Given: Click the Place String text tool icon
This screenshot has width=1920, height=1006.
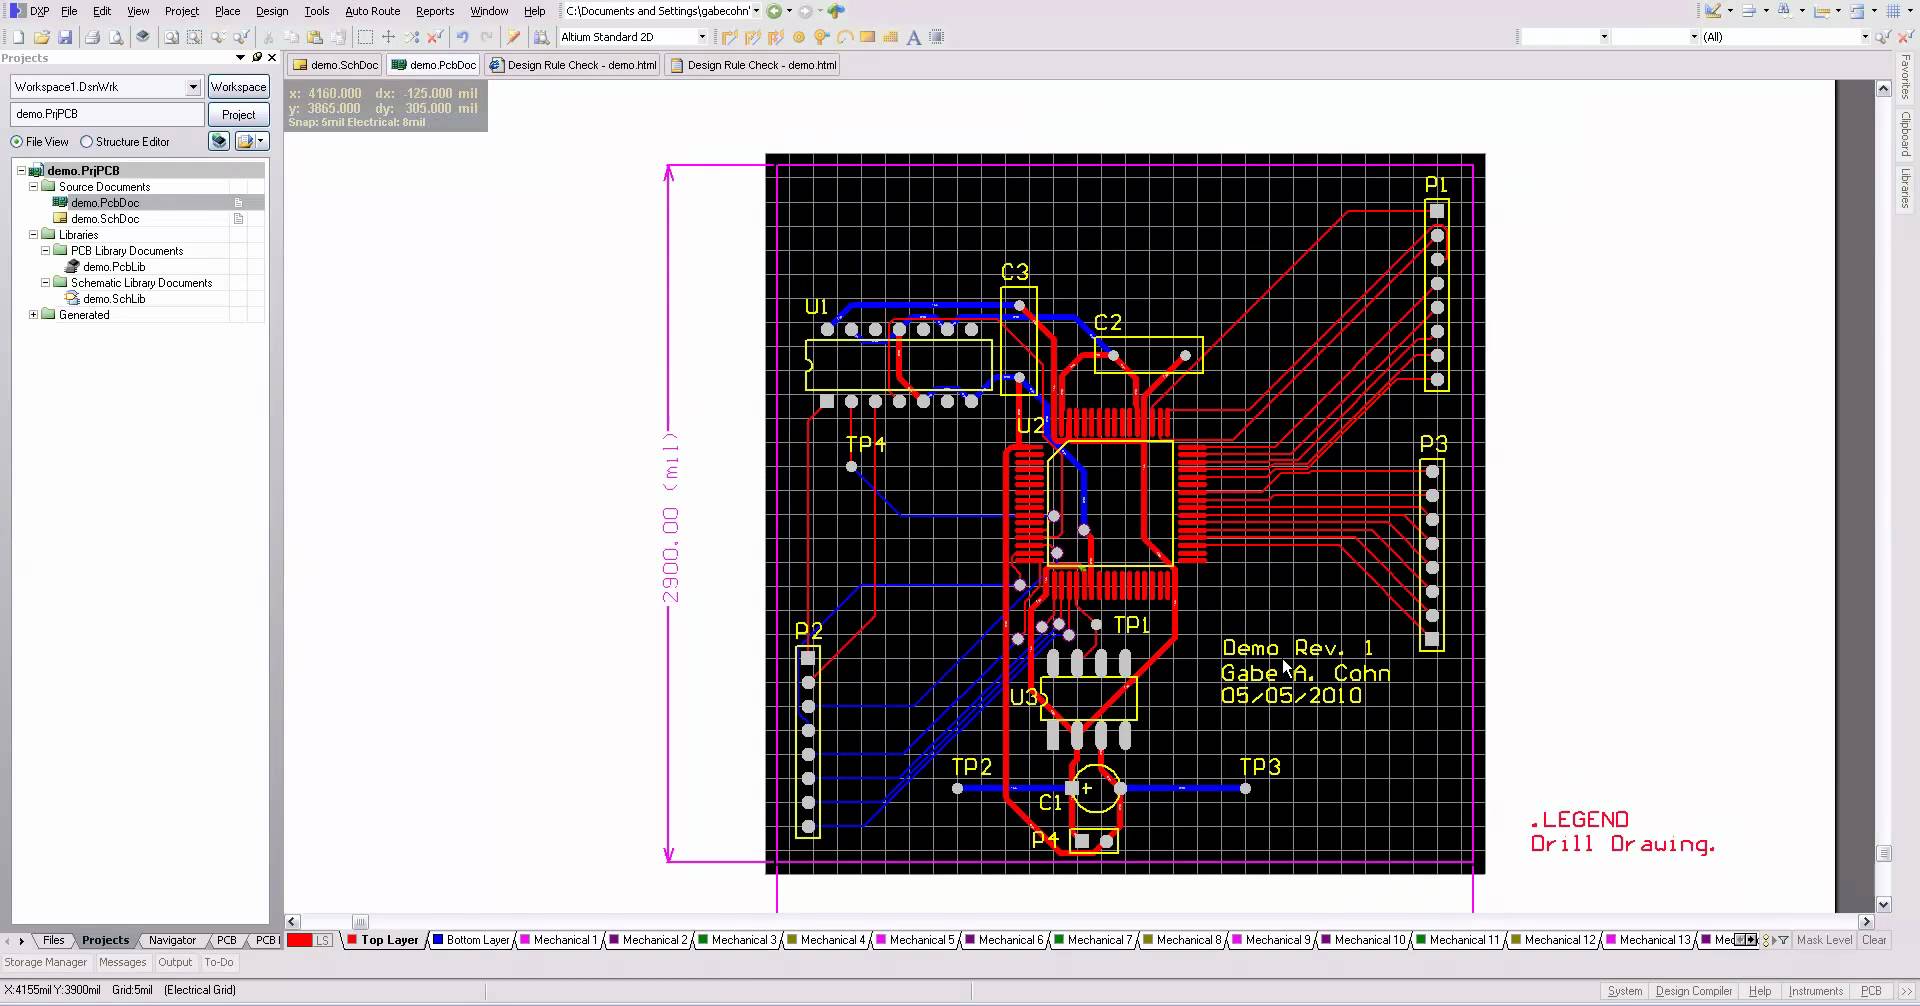Looking at the screenshot, I should (x=913, y=37).
